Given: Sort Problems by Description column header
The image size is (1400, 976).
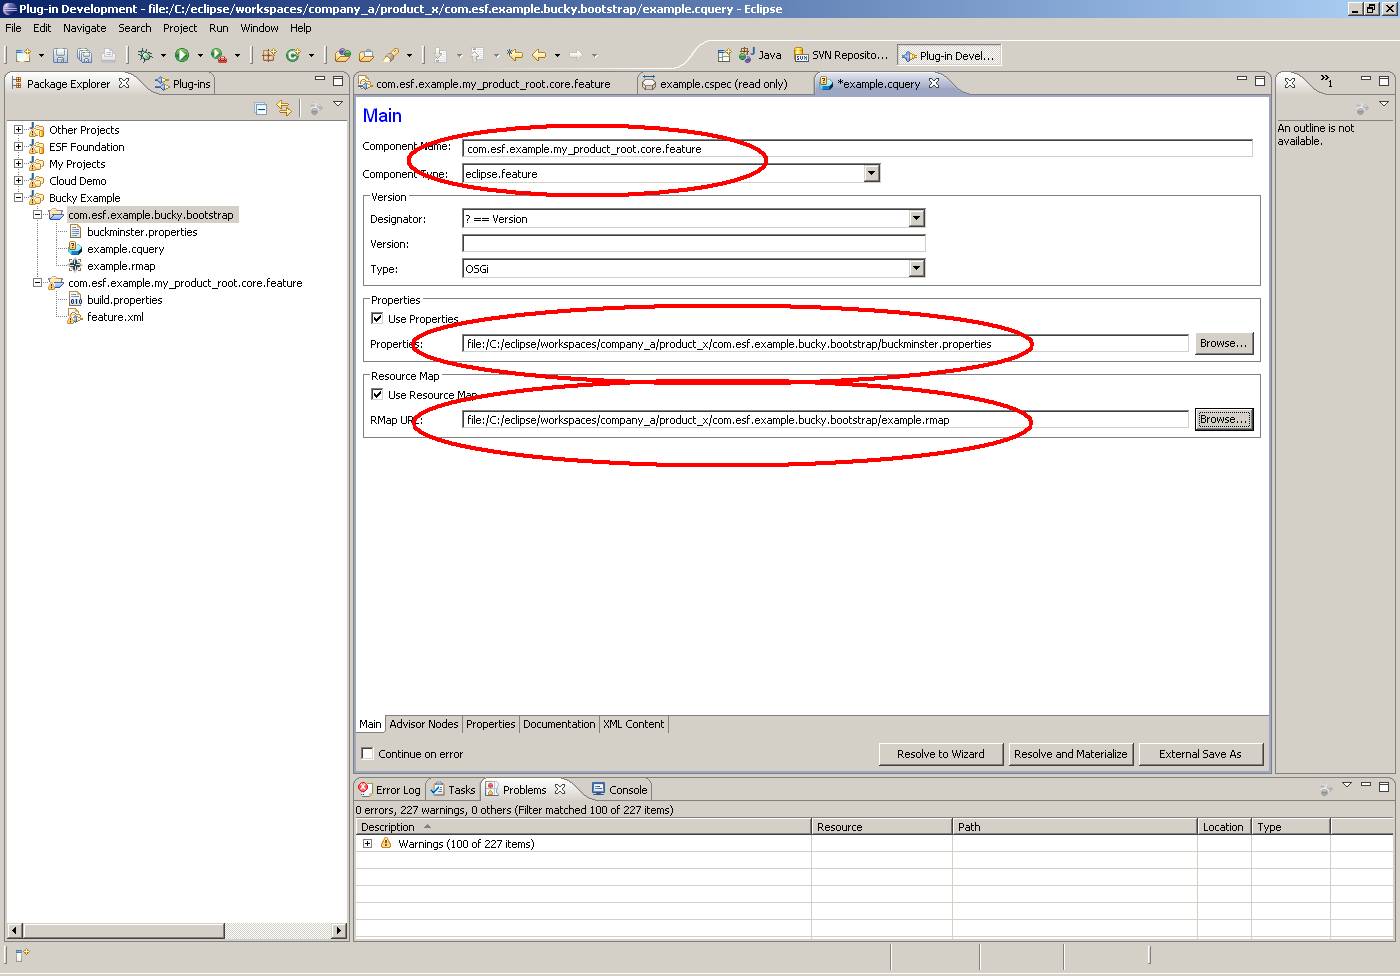Looking at the screenshot, I should click(x=583, y=827).
